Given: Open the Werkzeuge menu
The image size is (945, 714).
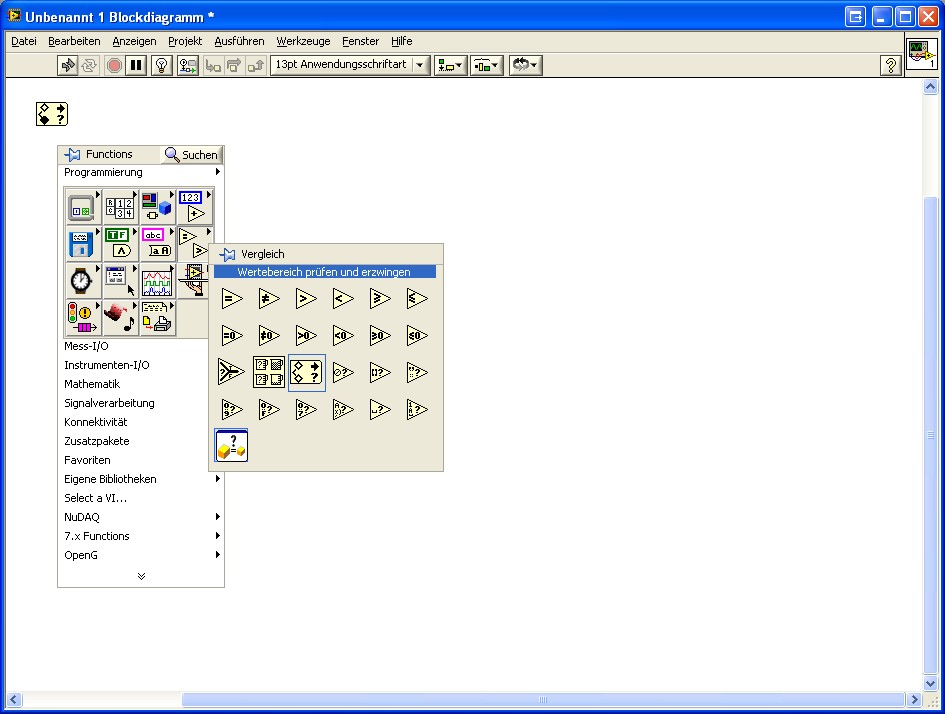Looking at the screenshot, I should pyautogui.click(x=303, y=41).
